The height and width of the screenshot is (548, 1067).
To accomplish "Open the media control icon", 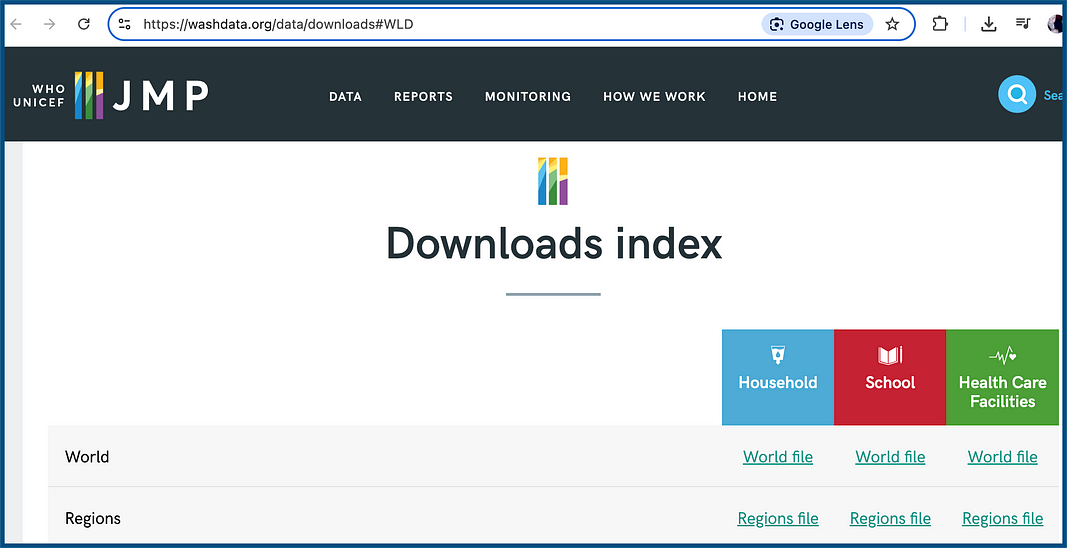I will click(x=1023, y=25).
